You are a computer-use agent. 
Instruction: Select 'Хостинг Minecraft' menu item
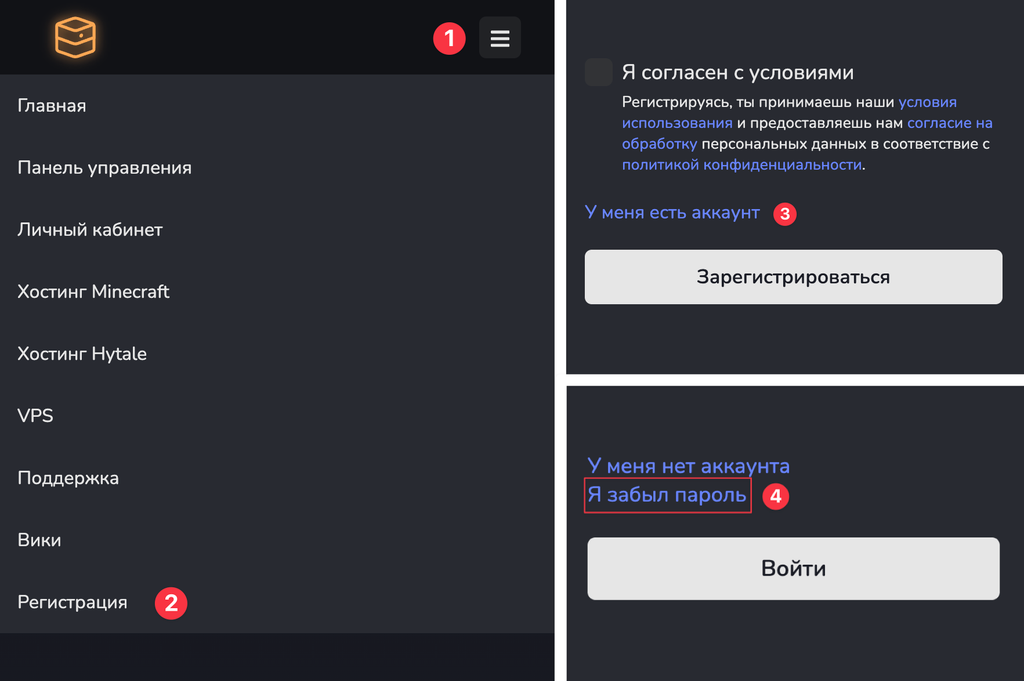tap(92, 291)
